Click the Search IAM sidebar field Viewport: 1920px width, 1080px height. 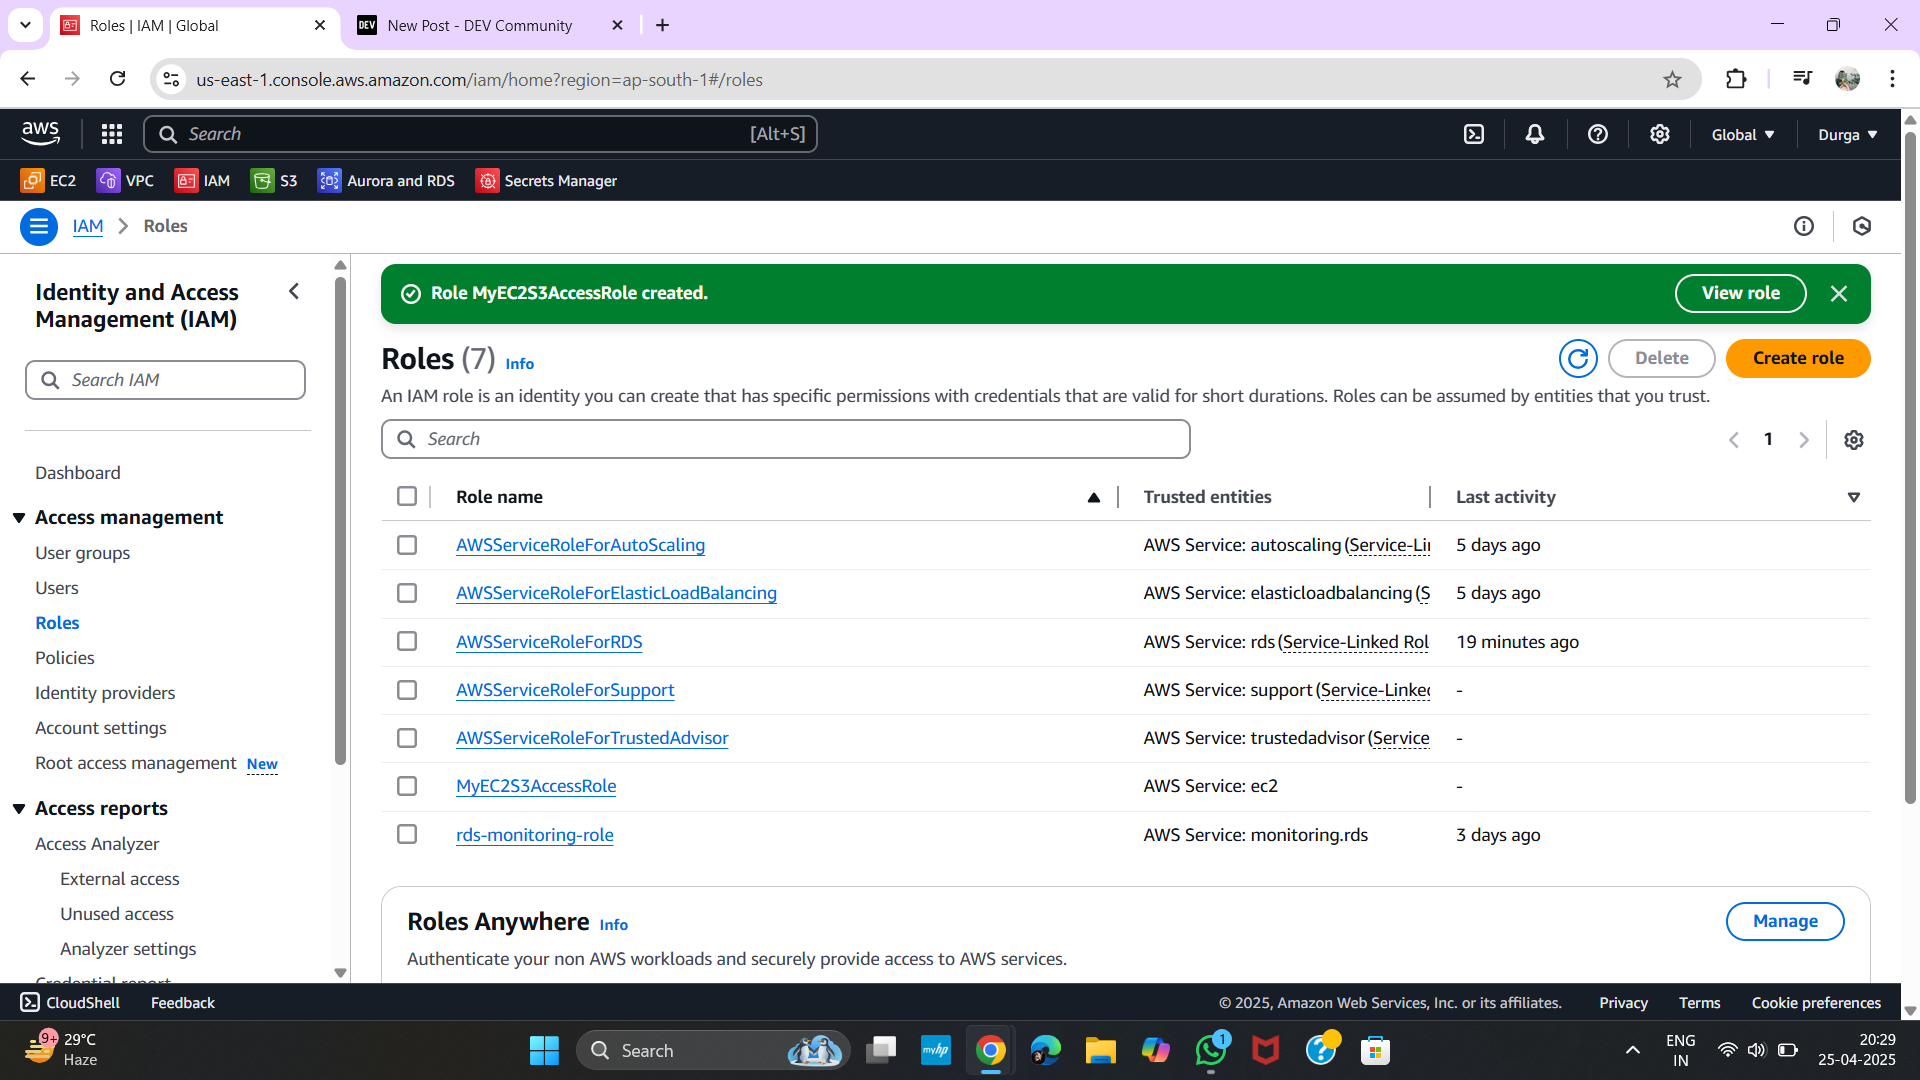coord(165,381)
